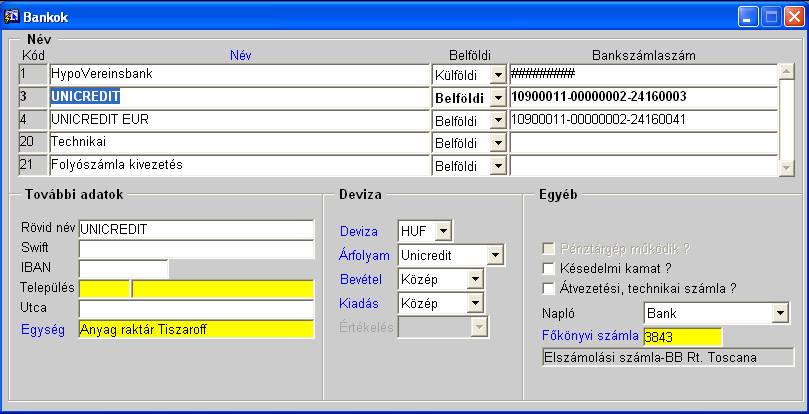Click the Település postal code field
Image resolution: width=809 pixels, height=414 pixels.
pos(104,289)
